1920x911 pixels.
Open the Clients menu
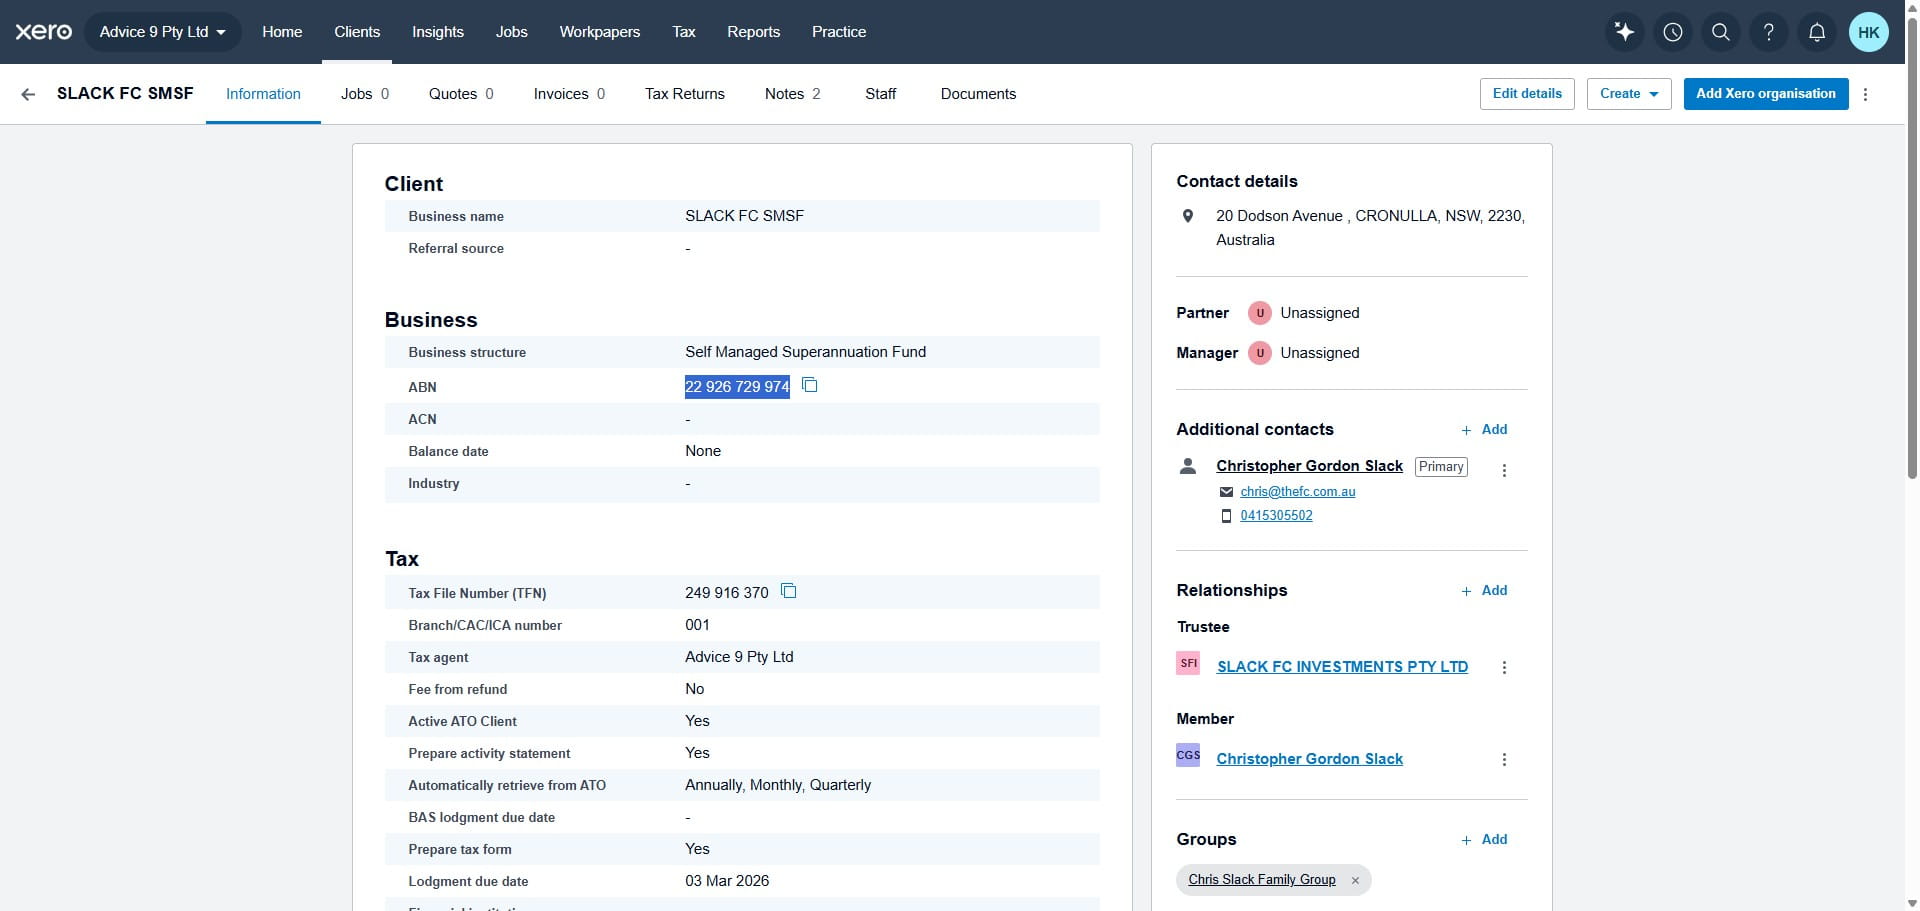(x=357, y=32)
